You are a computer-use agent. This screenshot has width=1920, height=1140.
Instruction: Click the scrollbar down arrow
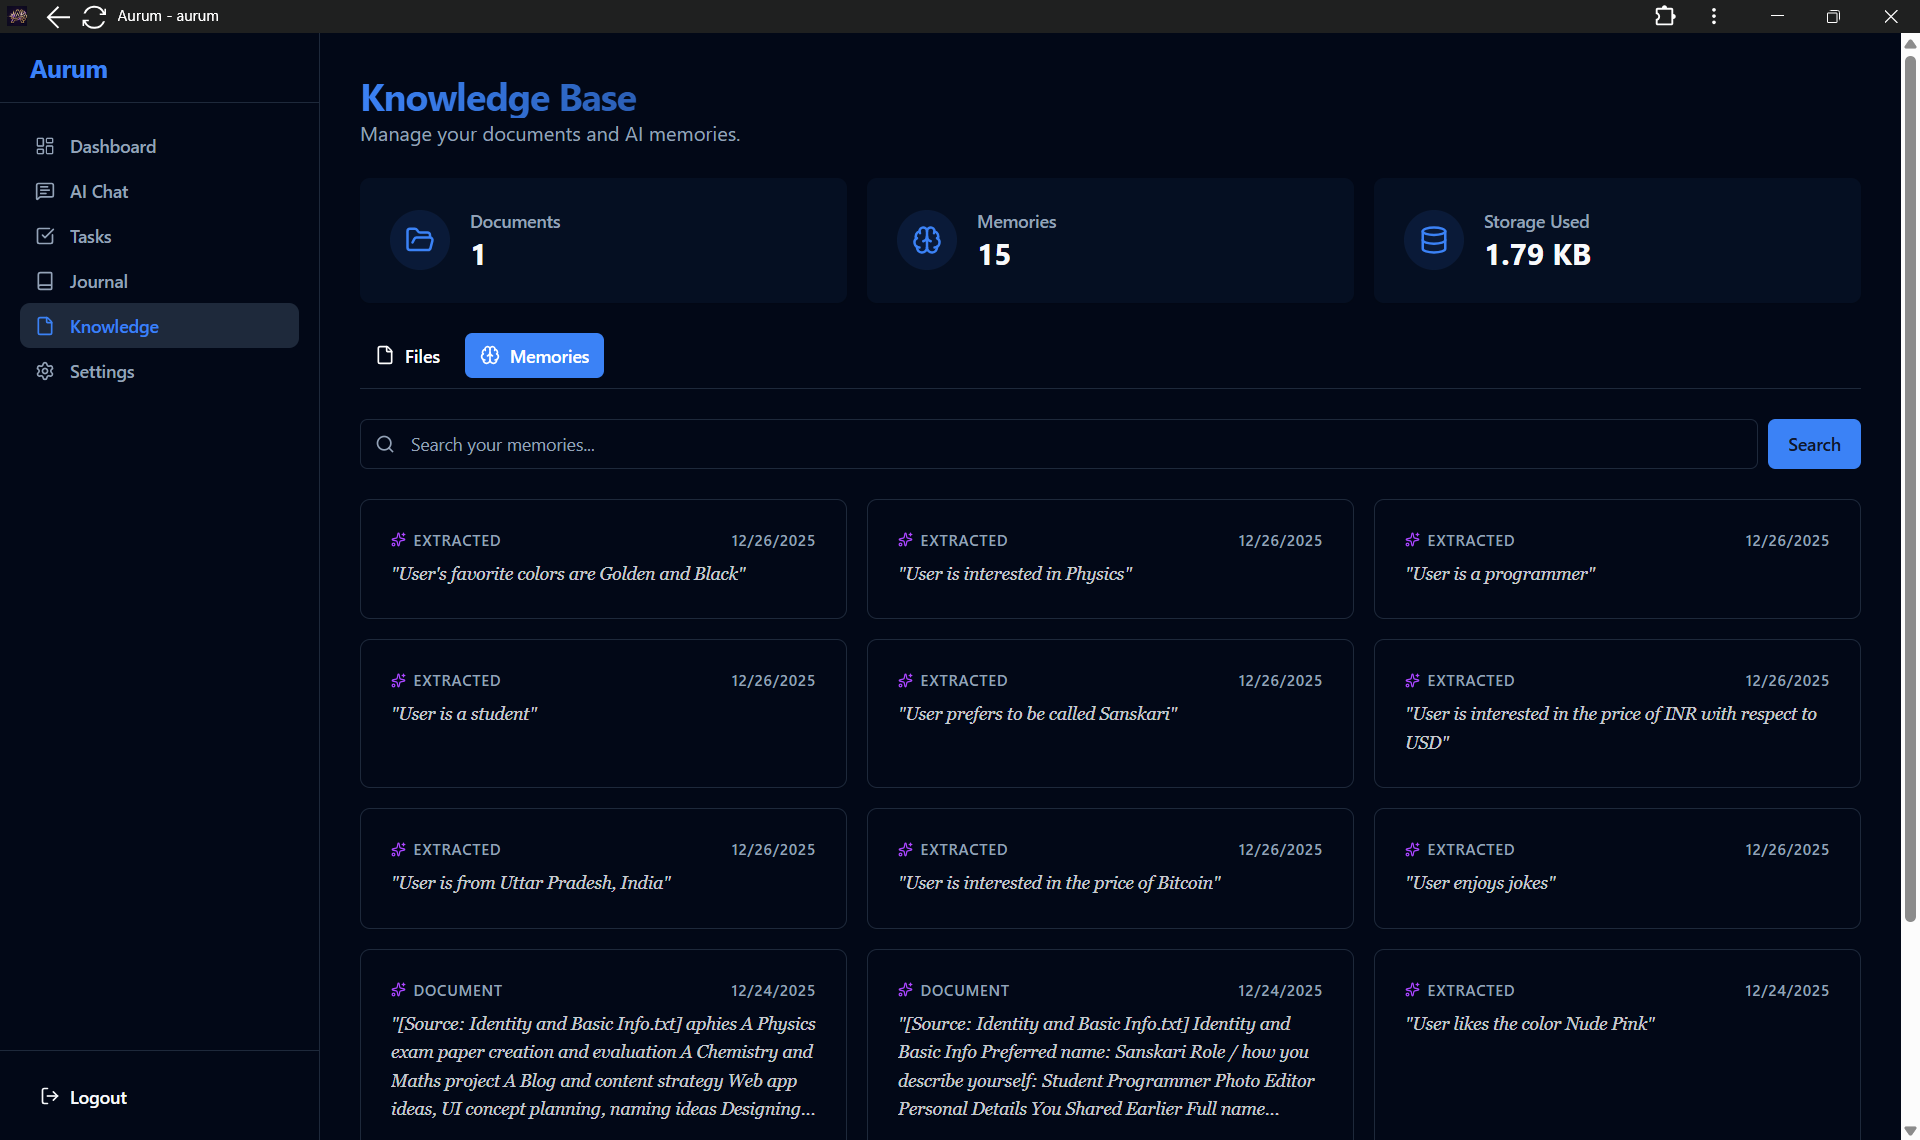pyautogui.click(x=1908, y=1129)
